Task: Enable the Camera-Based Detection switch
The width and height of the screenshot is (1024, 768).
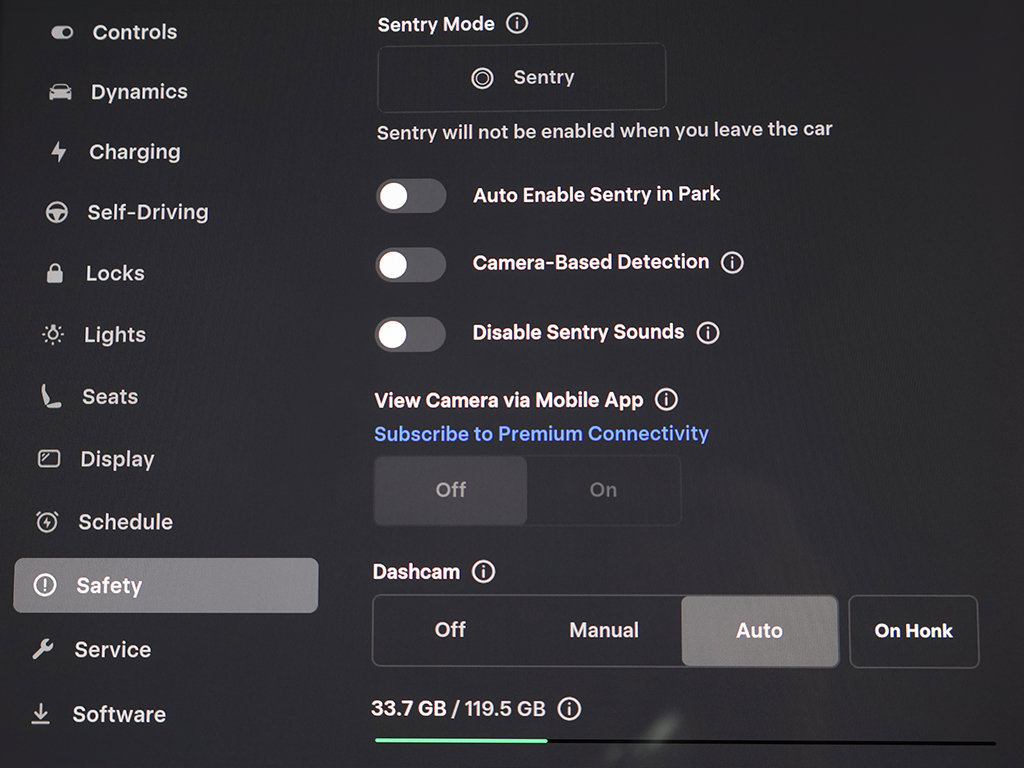Action: (410, 264)
